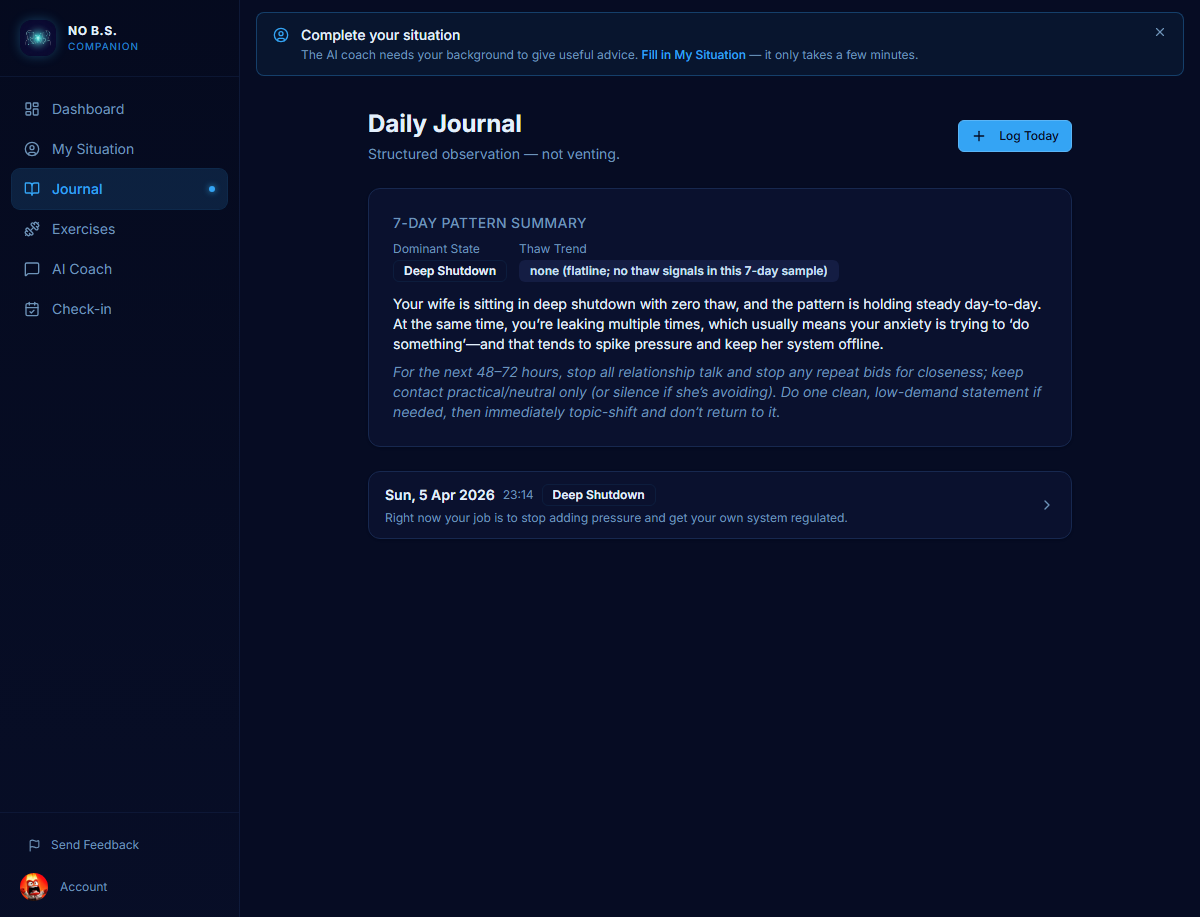Image resolution: width=1200 pixels, height=917 pixels.
Task: Click the Journal book icon
Action: coord(32,189)
